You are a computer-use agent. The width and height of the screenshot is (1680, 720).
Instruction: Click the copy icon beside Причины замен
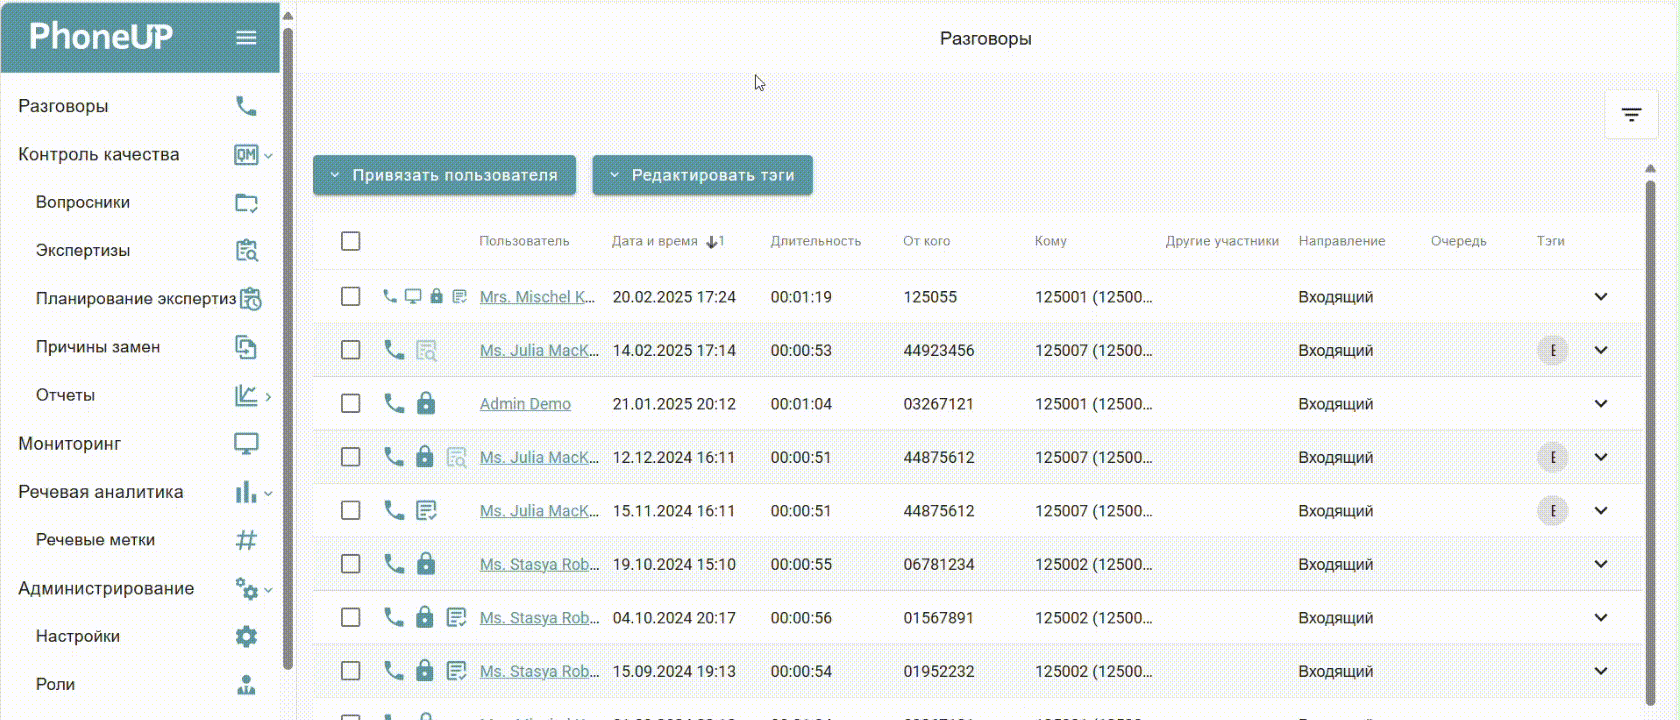point(246,347)
